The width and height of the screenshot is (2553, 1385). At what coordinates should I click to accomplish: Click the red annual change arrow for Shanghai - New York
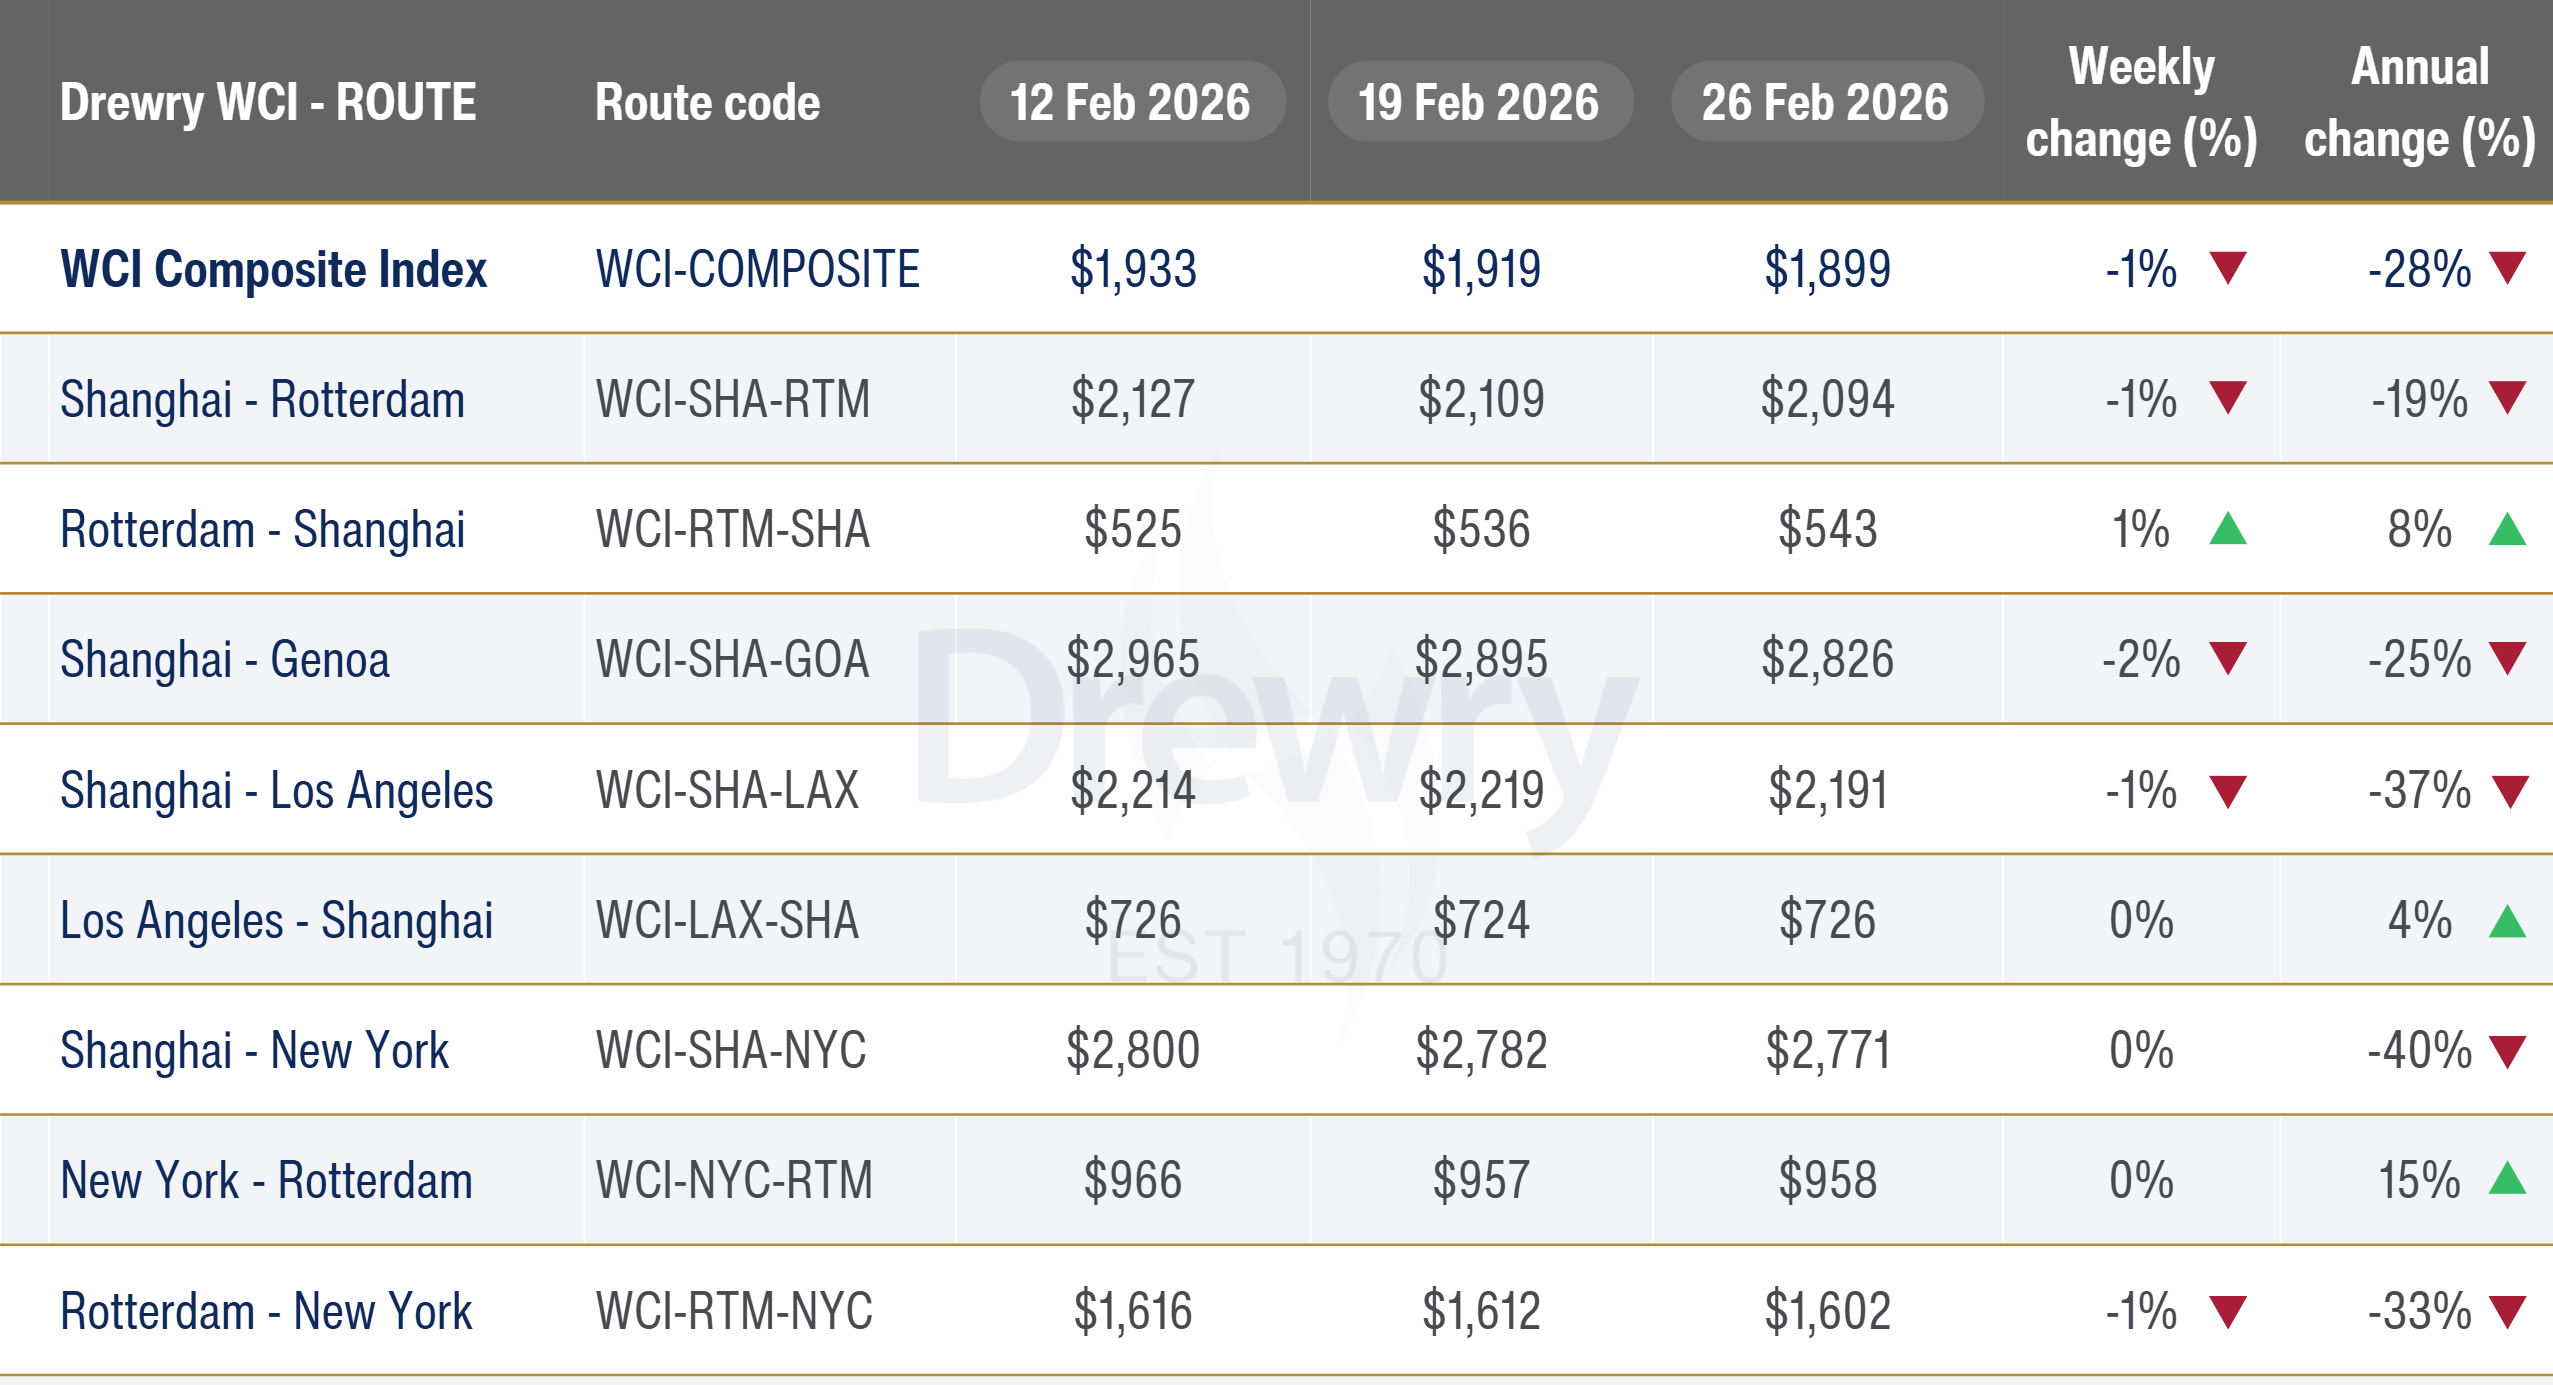pyautogui.click(x=2507, y=1051)
